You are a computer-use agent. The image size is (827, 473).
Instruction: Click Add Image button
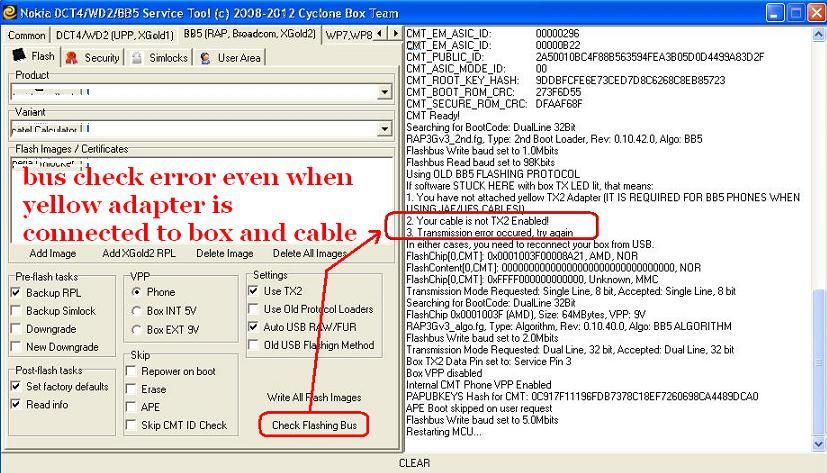pyautogui.click(x=53, y=253)
